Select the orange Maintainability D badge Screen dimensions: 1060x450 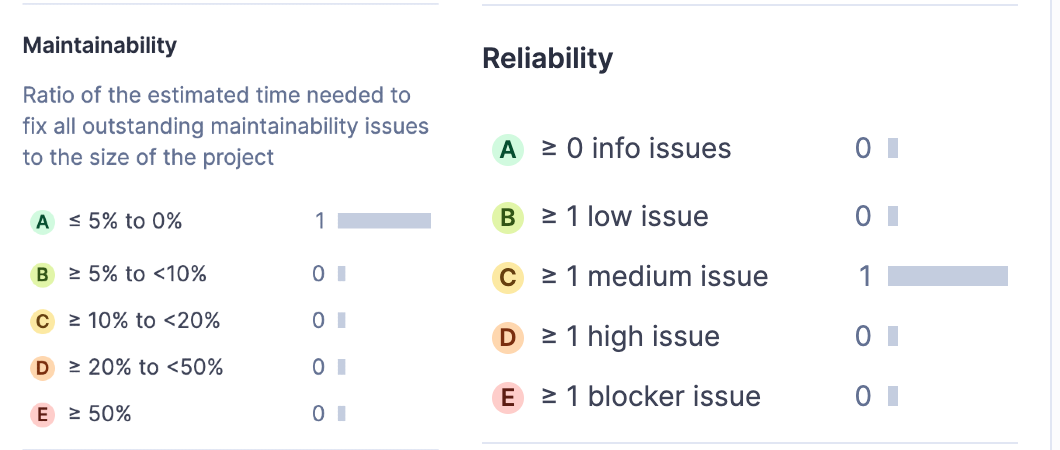click(42, 368)
